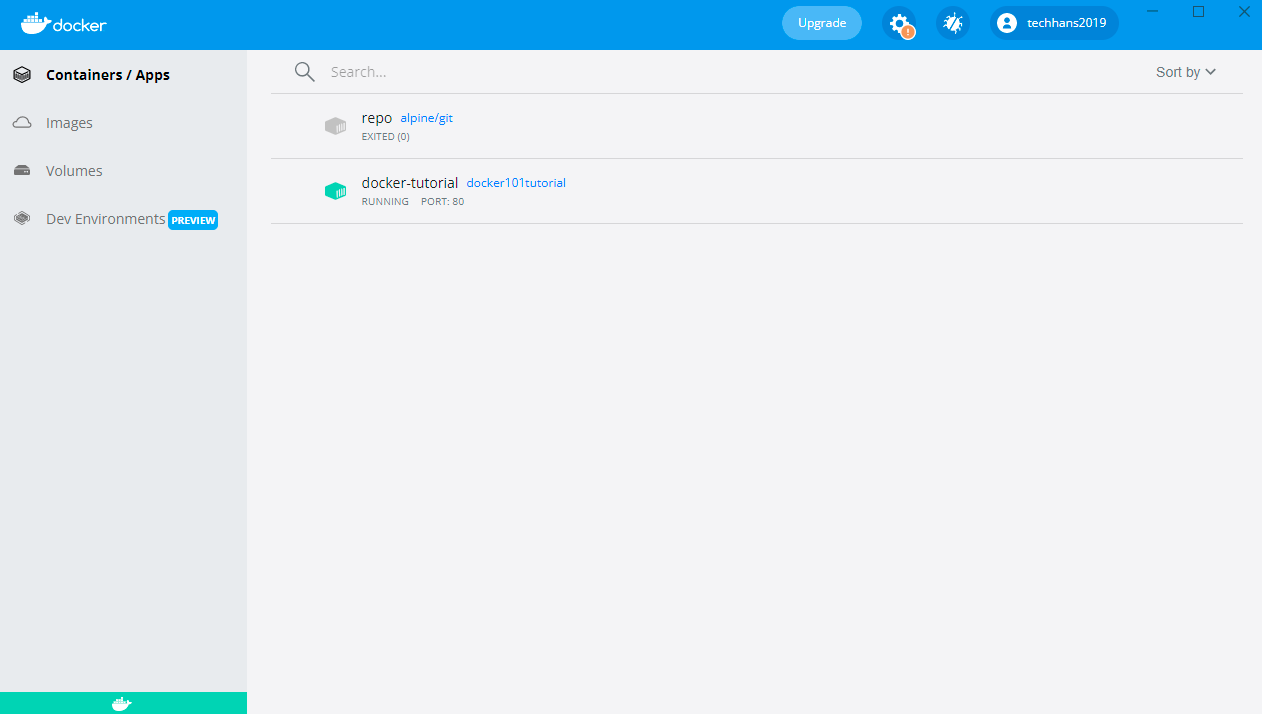The height and width of the screenshot is (714, 1262).
Task: Click the user avatar icon beside techhans2019
Action: [1007, 23]
